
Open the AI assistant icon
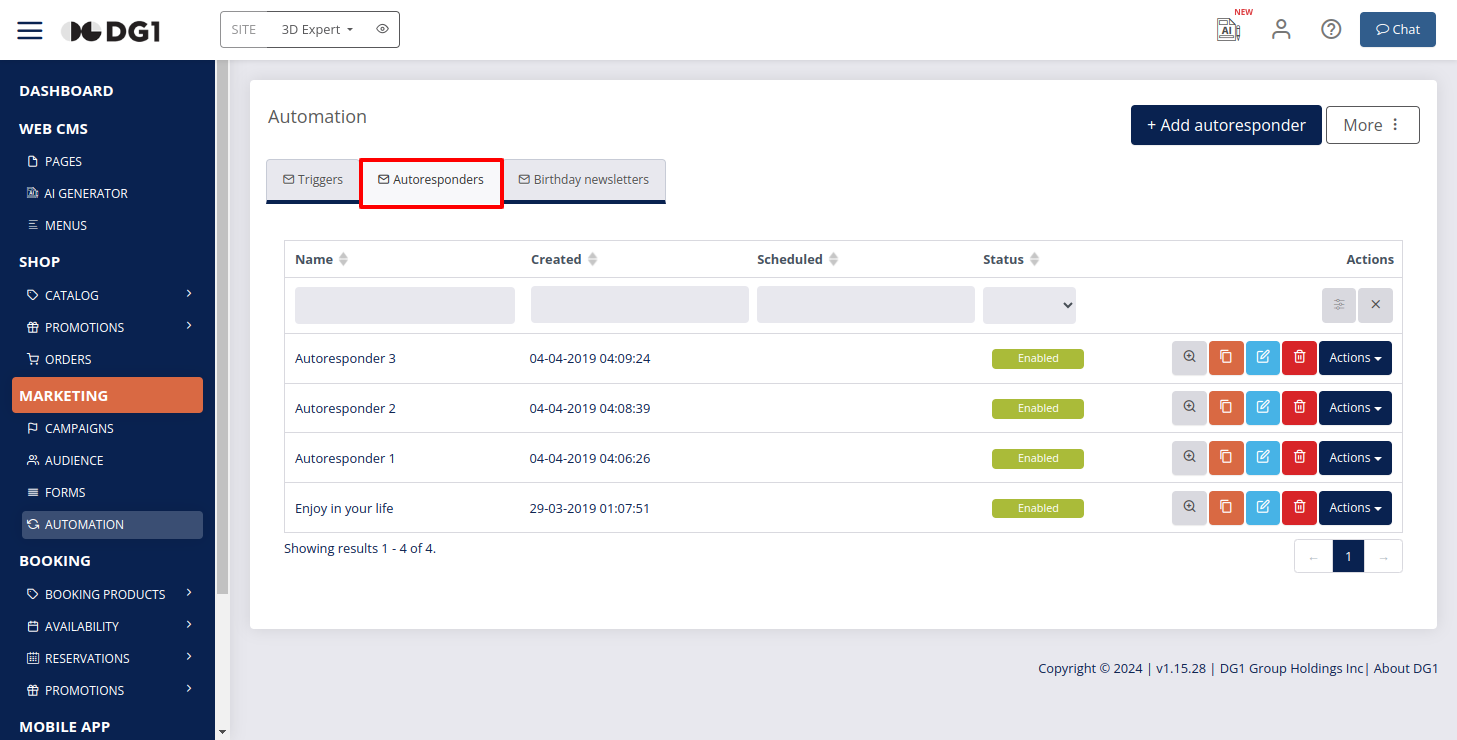pyautogui.click(x=1228, y=29)
